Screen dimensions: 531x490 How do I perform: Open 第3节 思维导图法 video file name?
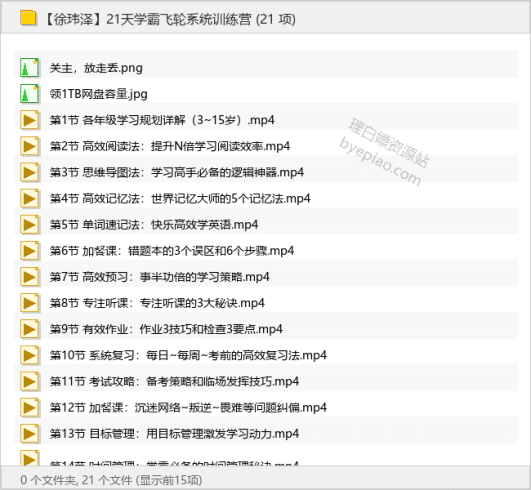click(177, 172)
